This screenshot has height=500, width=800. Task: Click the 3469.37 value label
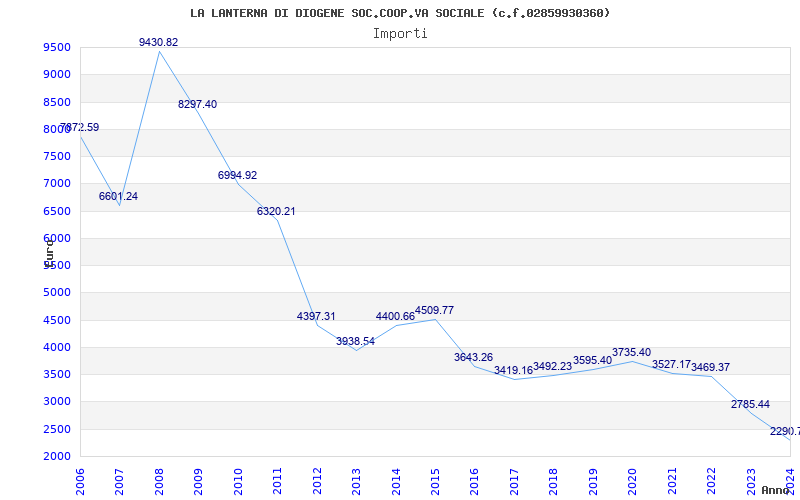711,367
